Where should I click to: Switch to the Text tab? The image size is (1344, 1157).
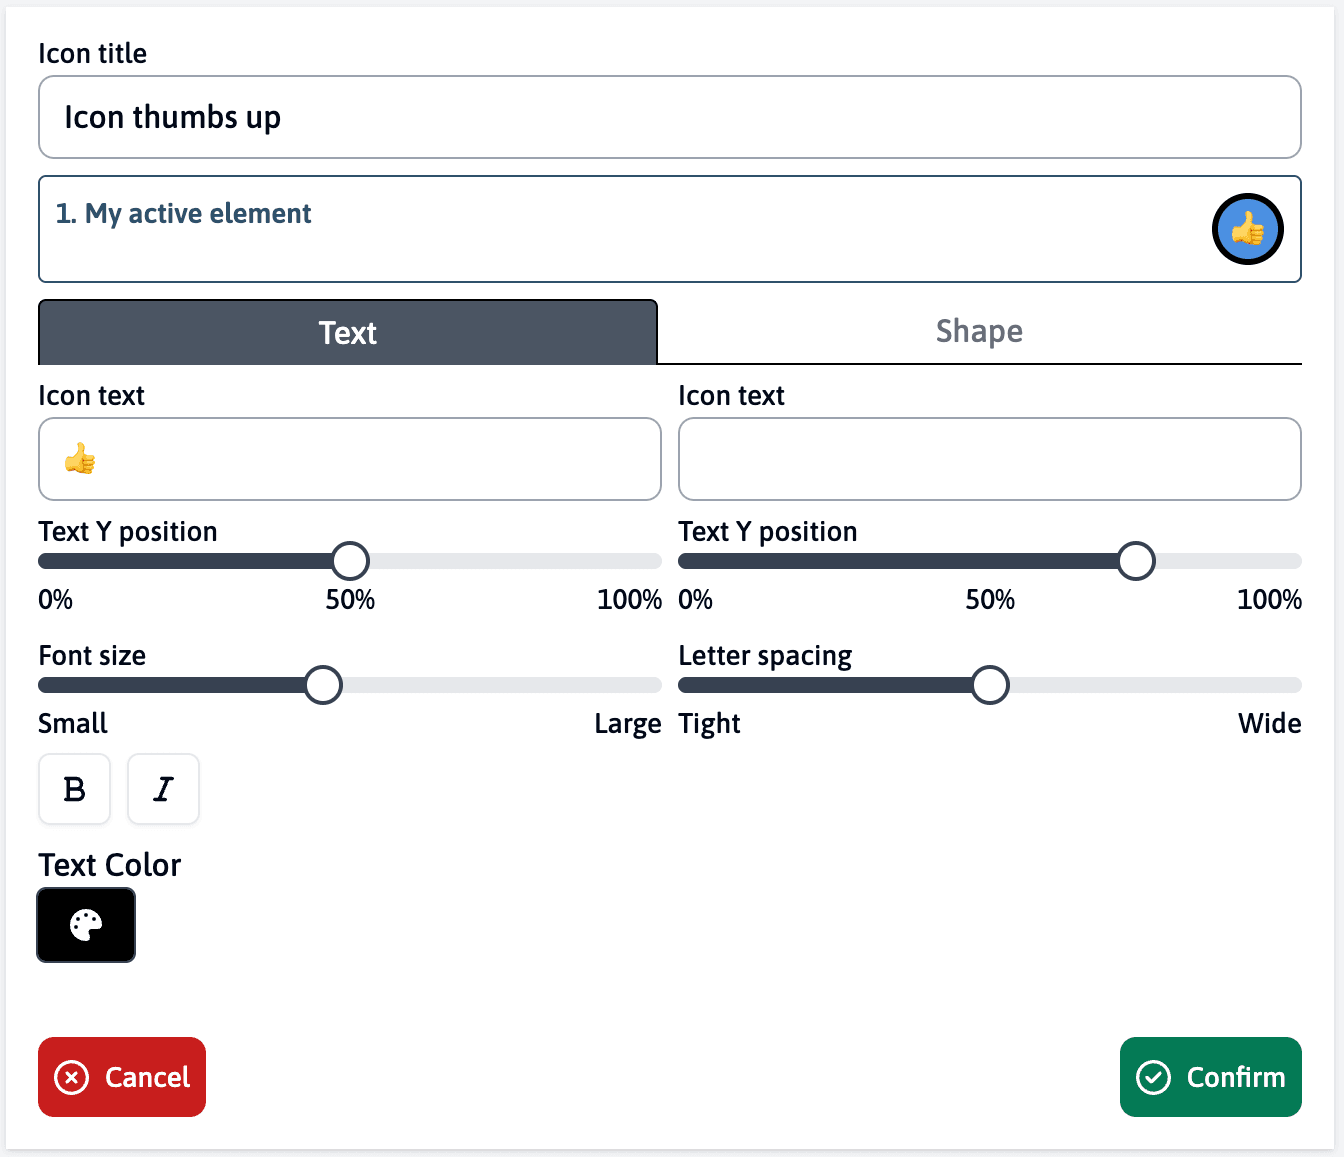(347, 332)
